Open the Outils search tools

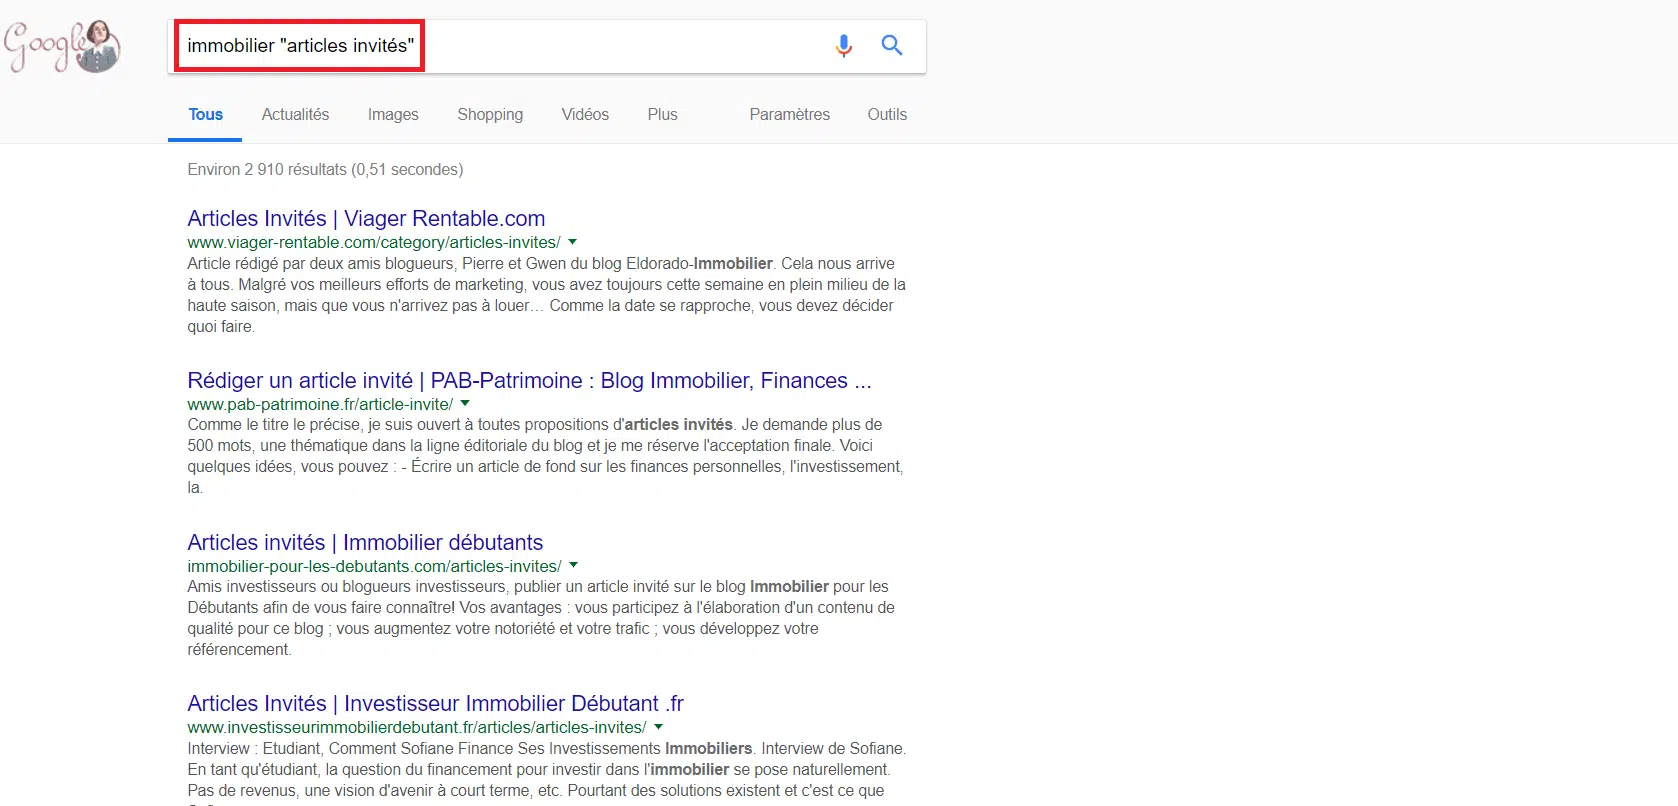point(887,115)
